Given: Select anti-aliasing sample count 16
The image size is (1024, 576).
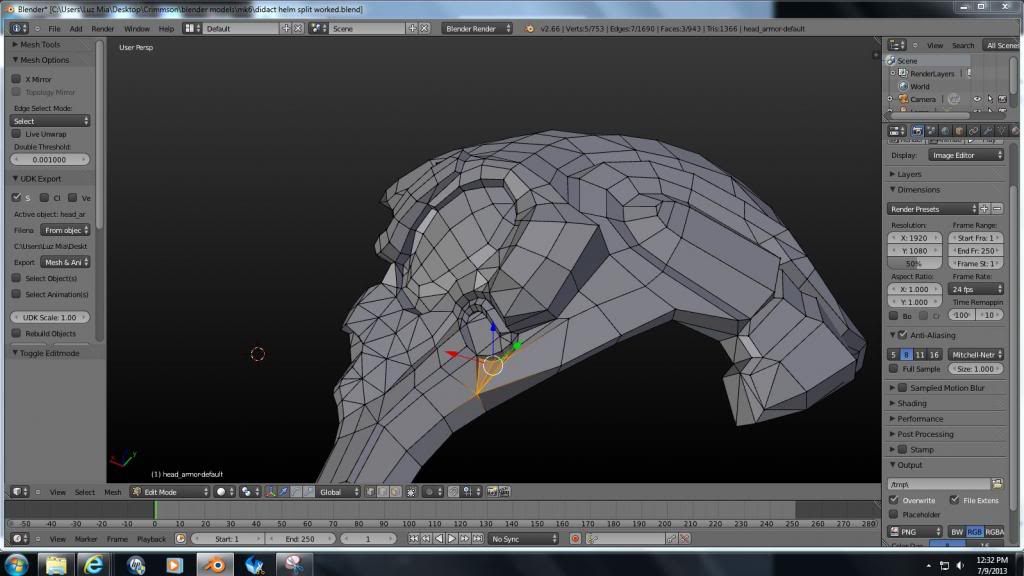Looking at the screenshot, I should pos(933,354).
